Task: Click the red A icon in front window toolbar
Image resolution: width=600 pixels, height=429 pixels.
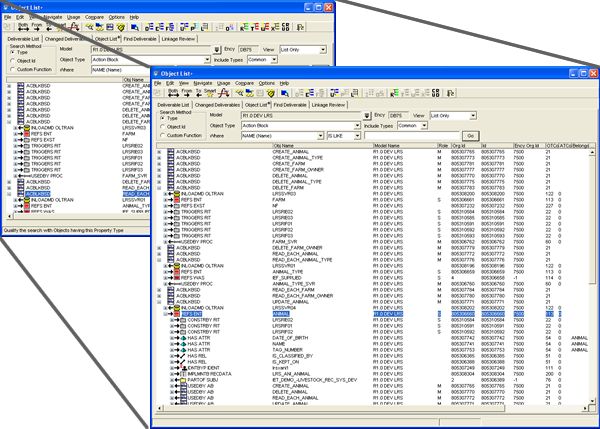Action: click(x=224, y=92)
